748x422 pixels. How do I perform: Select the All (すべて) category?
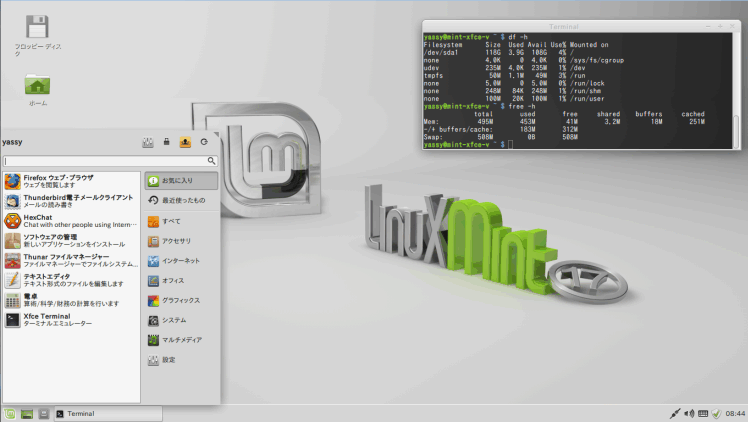pyautogui.click(x=181, y=221)
